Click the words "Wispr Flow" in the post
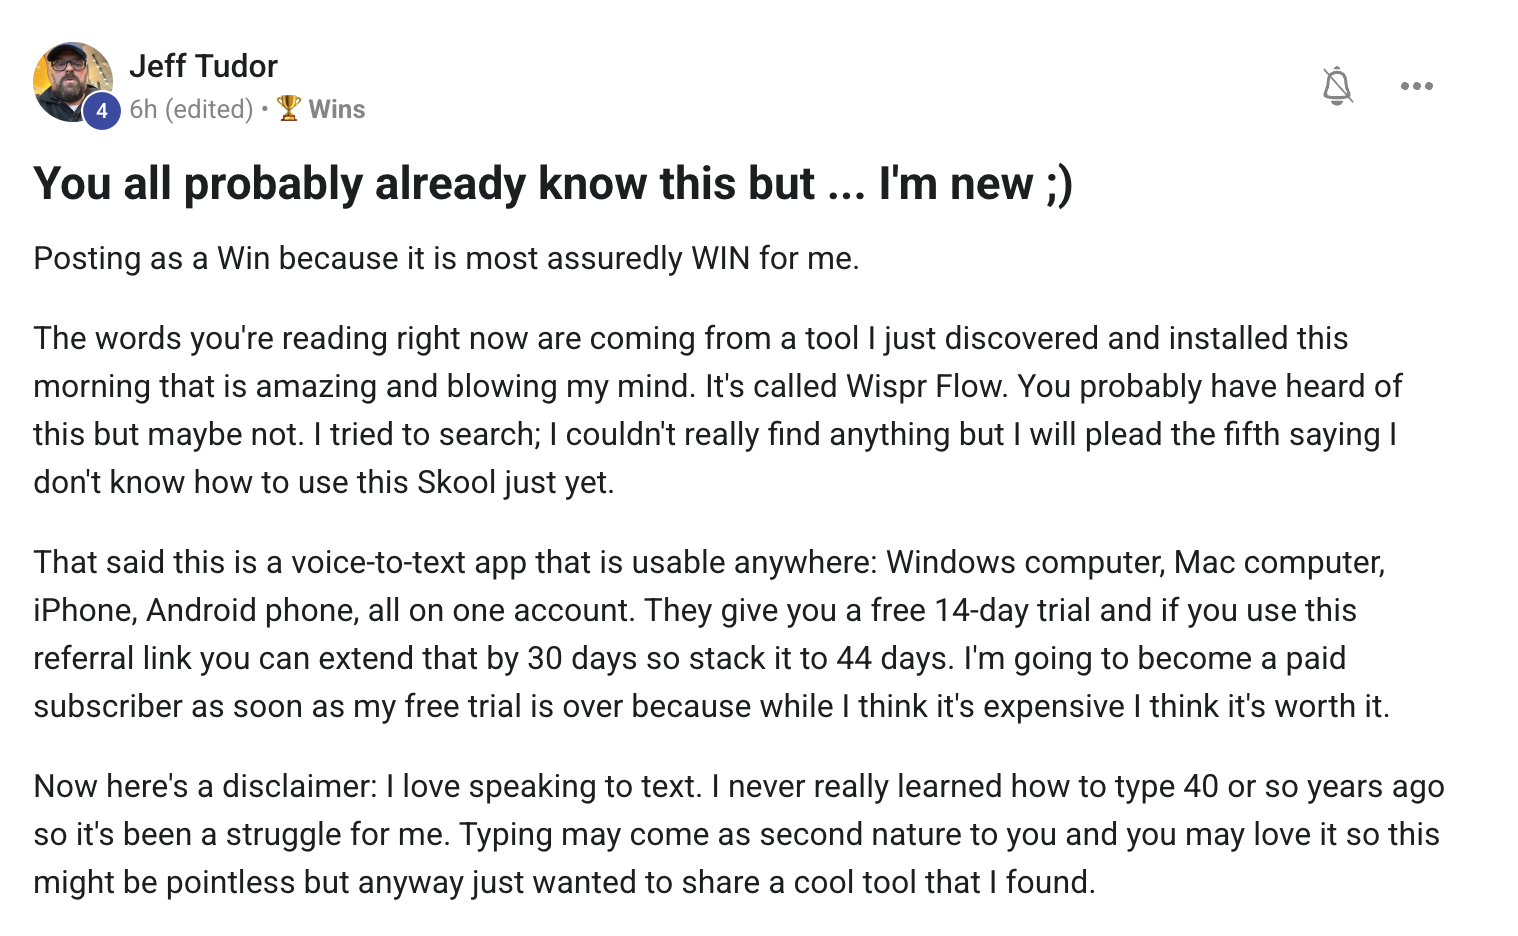Screen dimensions: 1518x936 coord(925,386)
